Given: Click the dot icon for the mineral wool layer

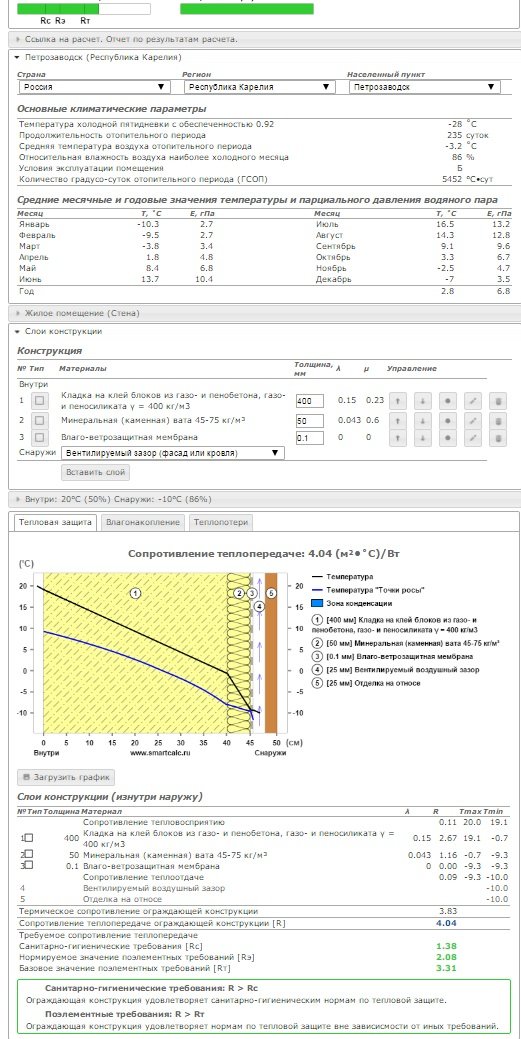Looking at the screenshot, I should [x=448, y=420].
